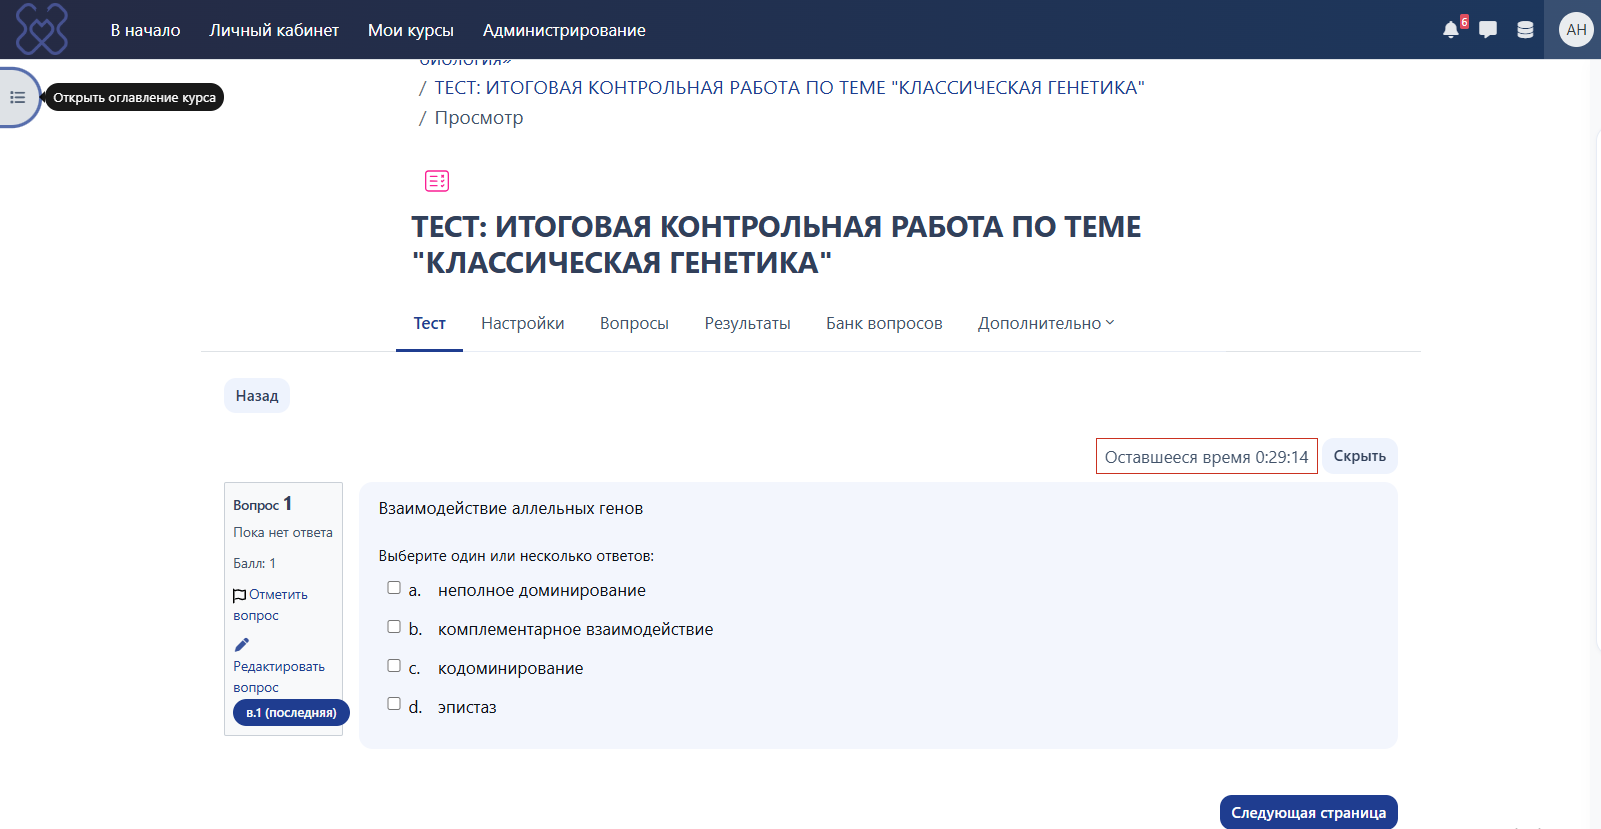
Task: Switch to the Результаты tab
Action: click(748, 323)
